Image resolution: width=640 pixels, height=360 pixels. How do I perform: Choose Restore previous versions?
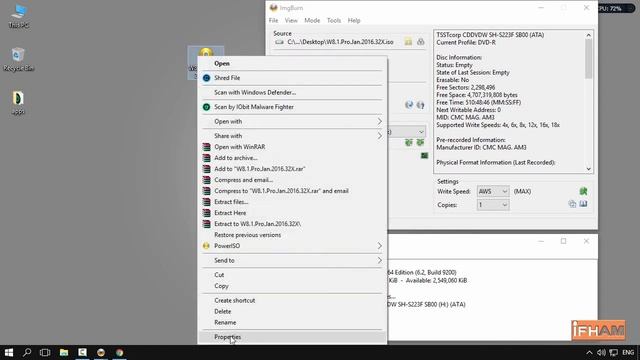[292, 235]
